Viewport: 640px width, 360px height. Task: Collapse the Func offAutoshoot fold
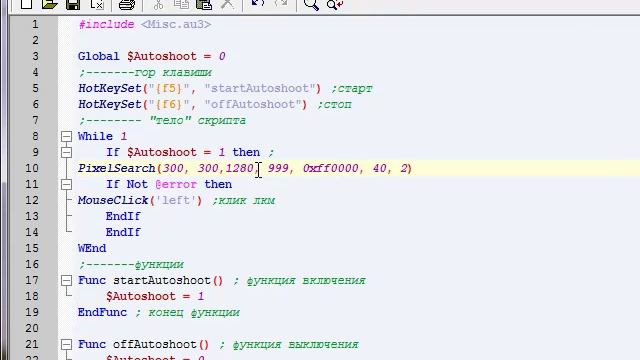[67, 344]
